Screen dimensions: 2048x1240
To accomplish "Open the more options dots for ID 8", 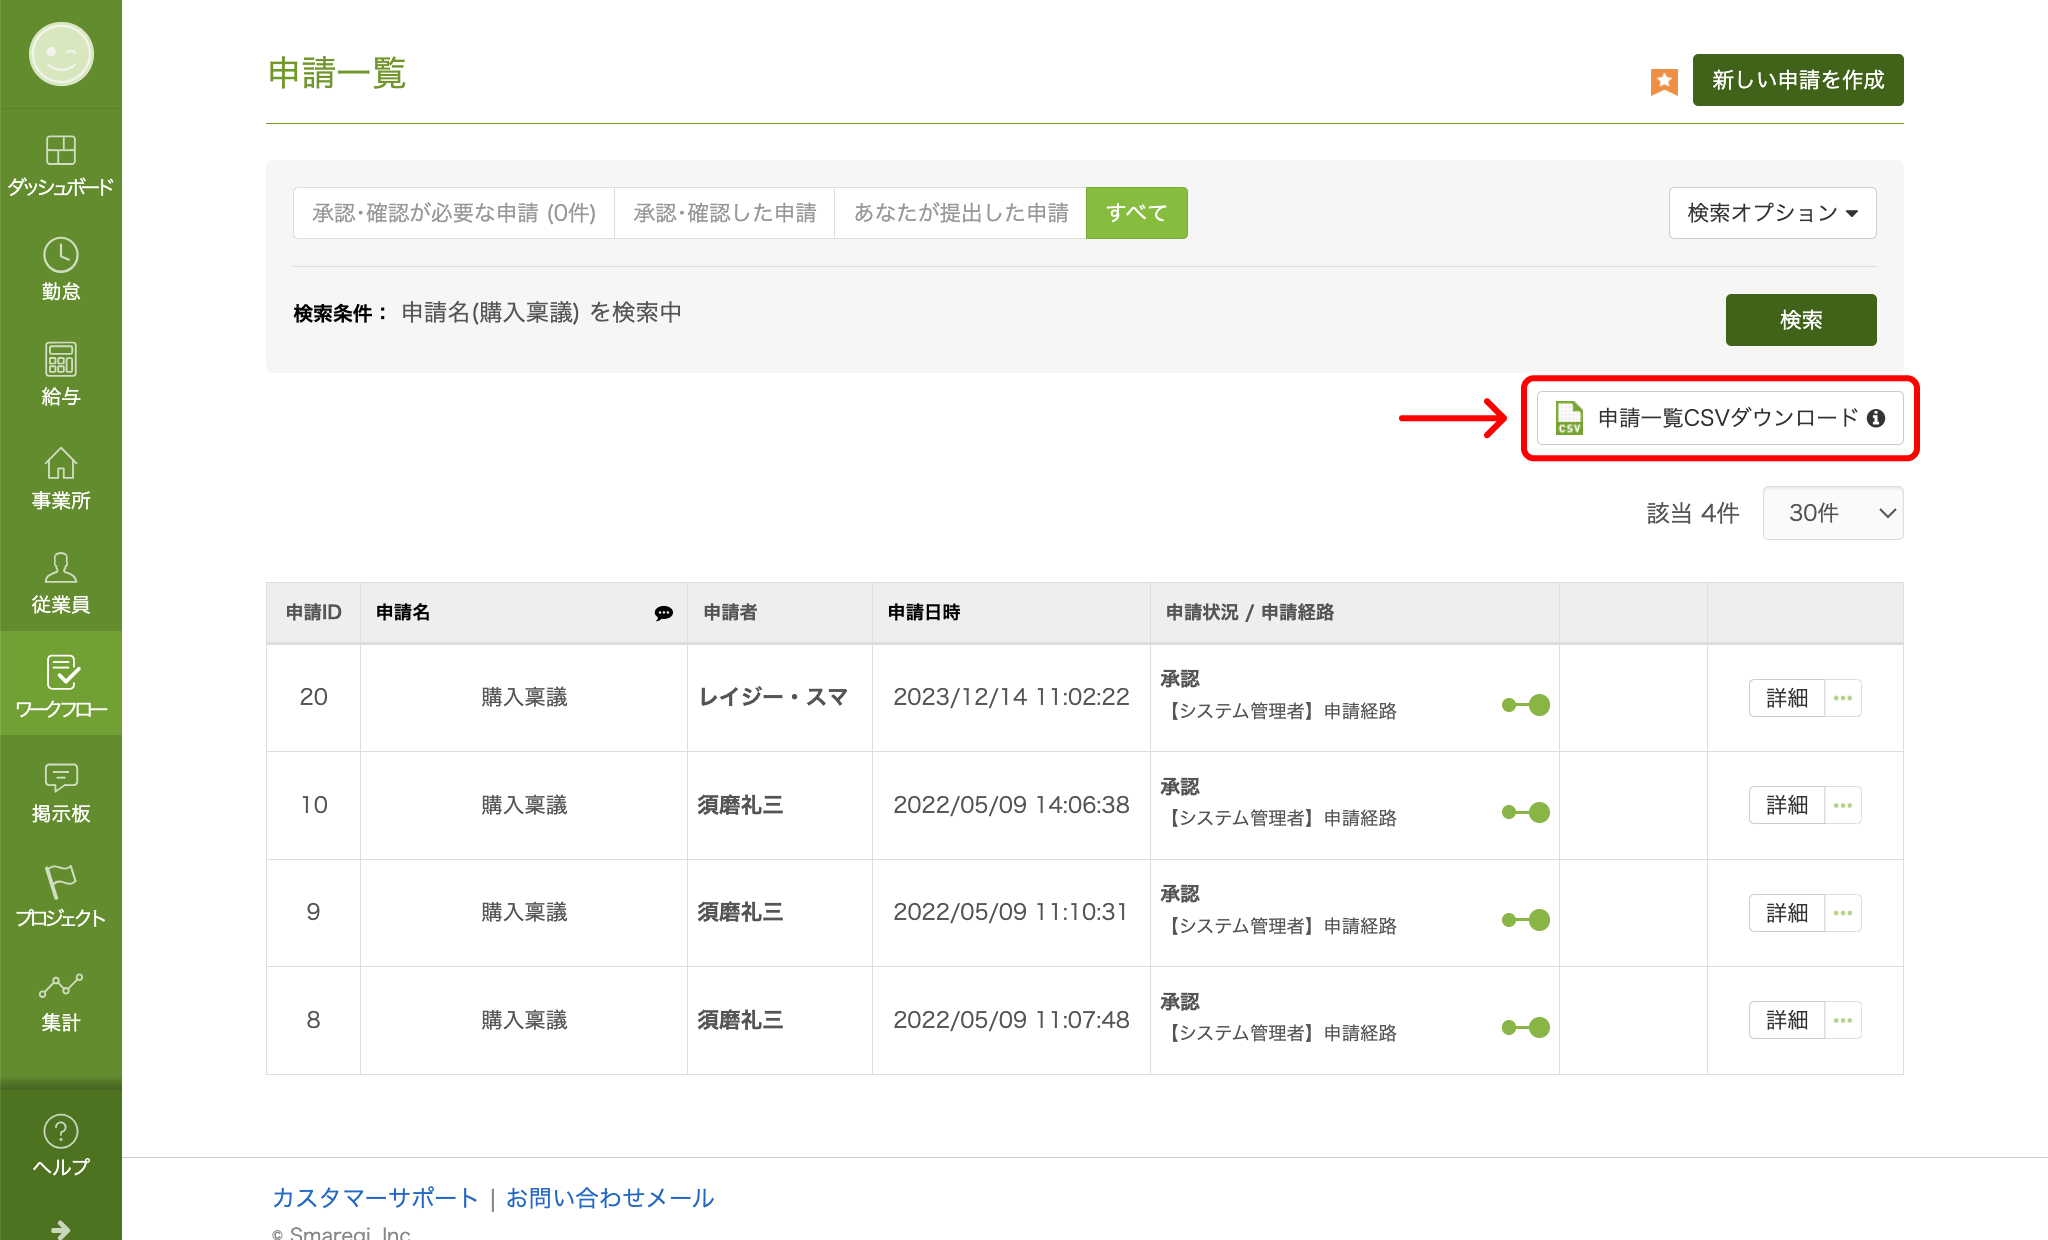I will tap(1843, 1020).
